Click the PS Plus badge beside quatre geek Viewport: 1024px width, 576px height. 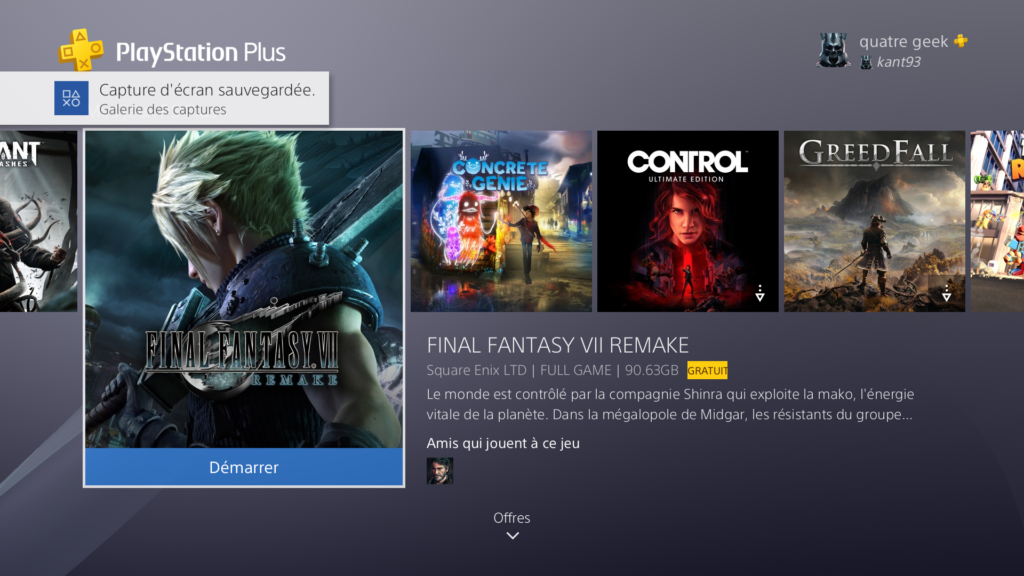[961, 41]
